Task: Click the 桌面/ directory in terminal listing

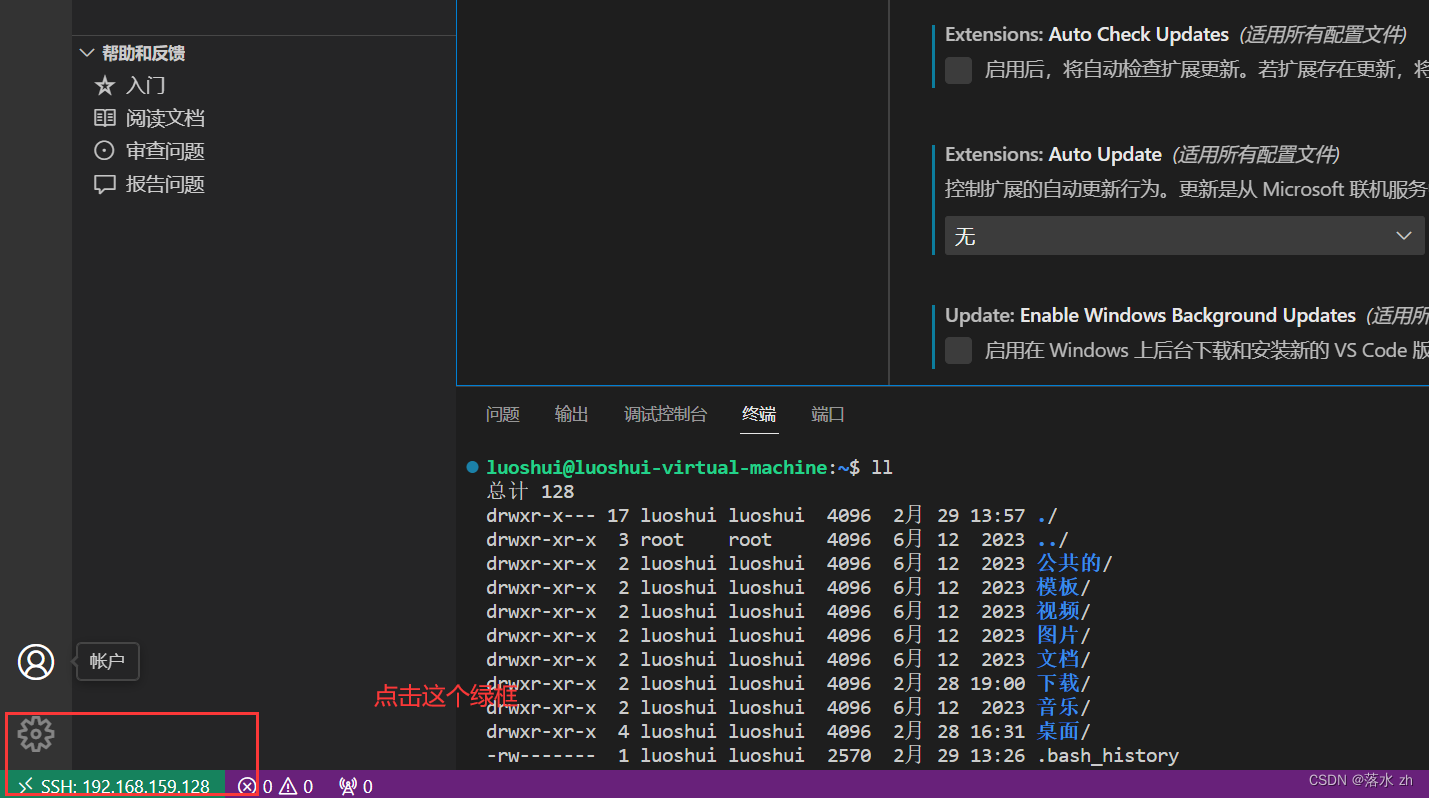Action: pos(1064,731)
